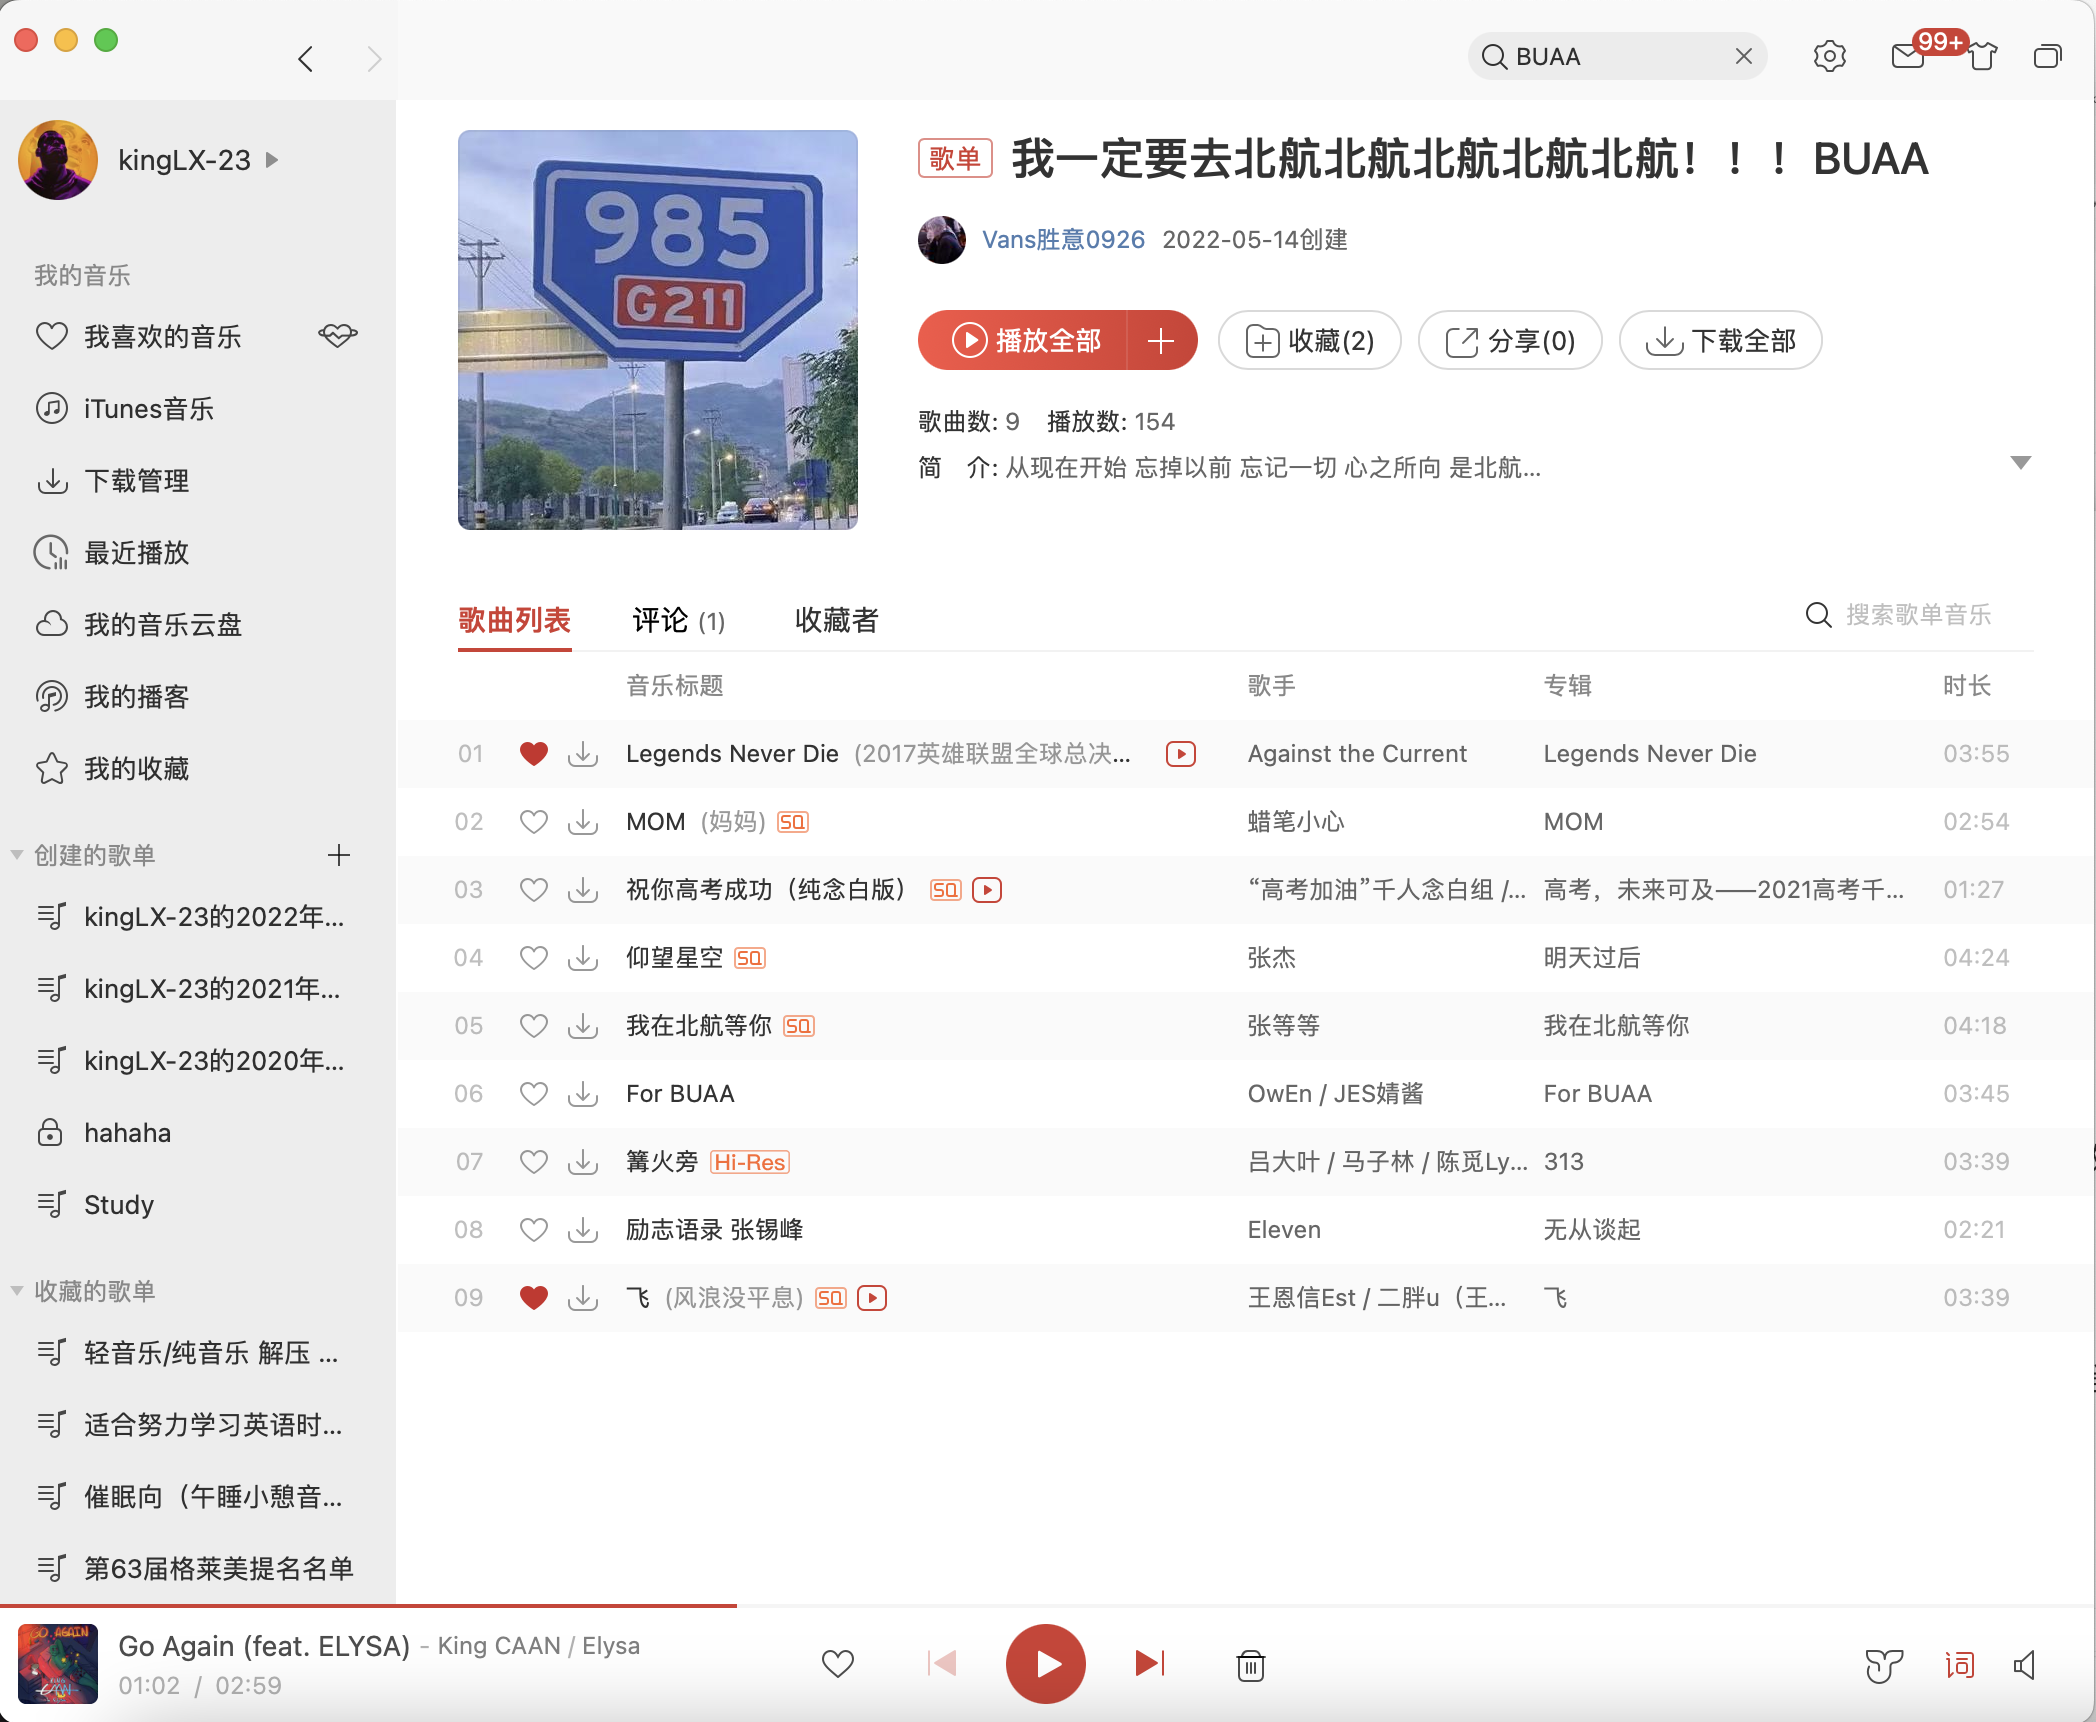Expand the playlist description arrow
This screenshot has height=1722, width=2096.
point(2020,463)
